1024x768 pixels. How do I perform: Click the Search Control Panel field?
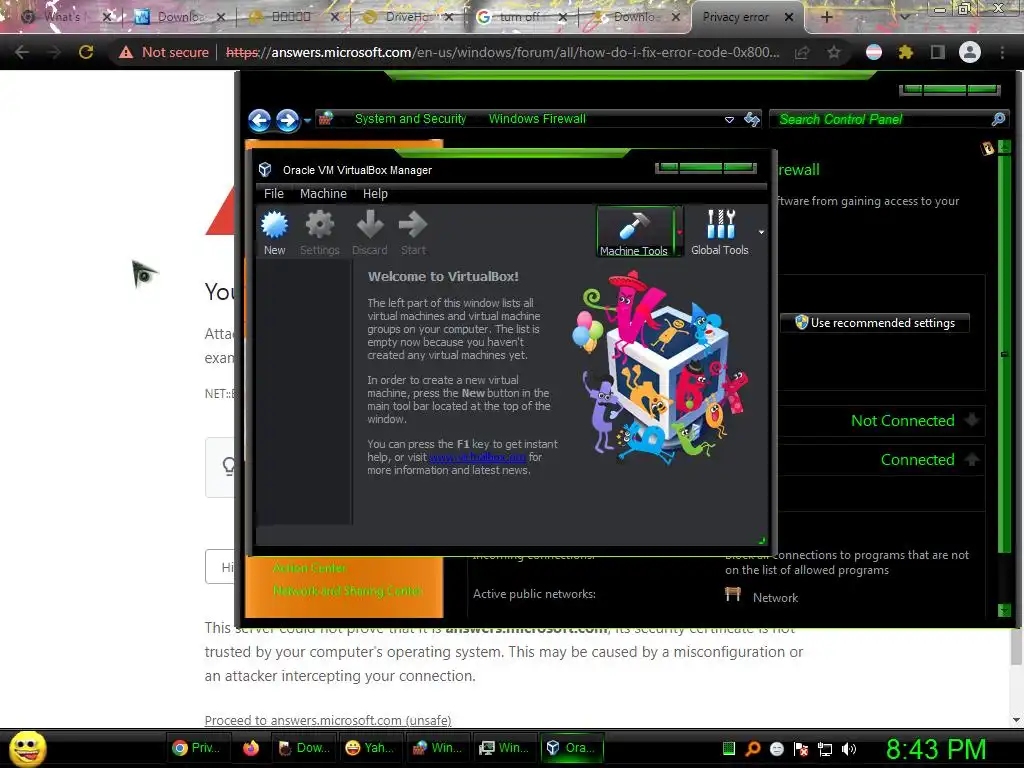pyautogui.click(x=882, y=119)
